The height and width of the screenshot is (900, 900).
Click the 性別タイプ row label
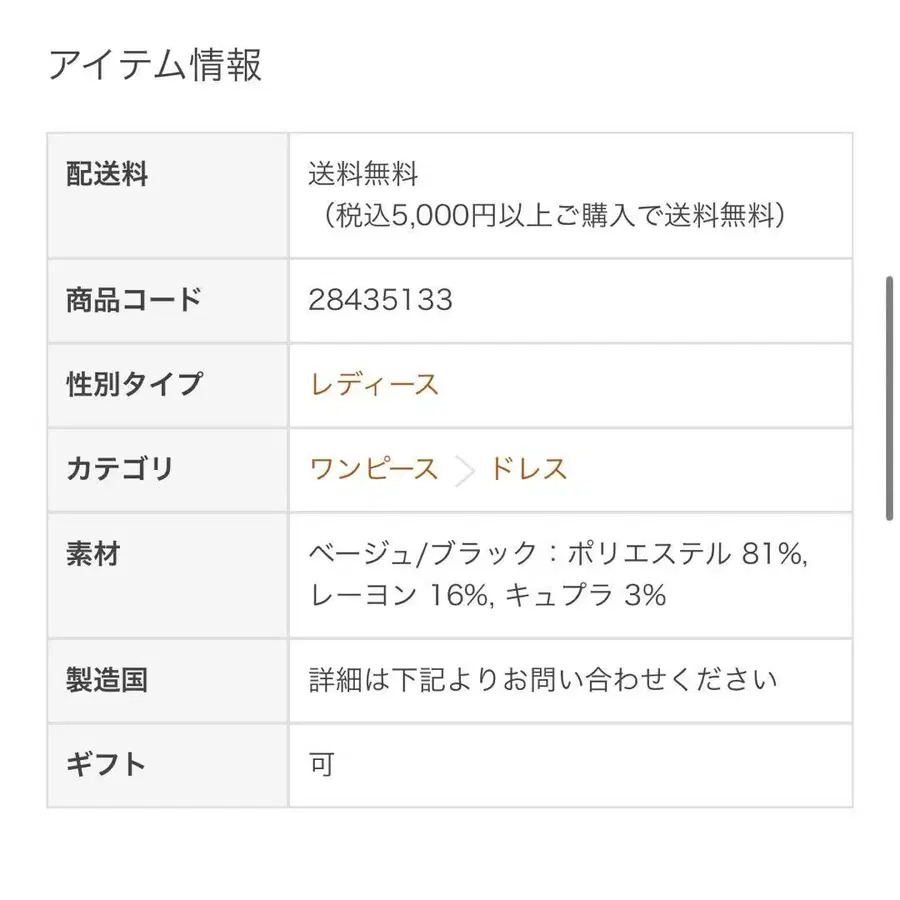[134, 384]
